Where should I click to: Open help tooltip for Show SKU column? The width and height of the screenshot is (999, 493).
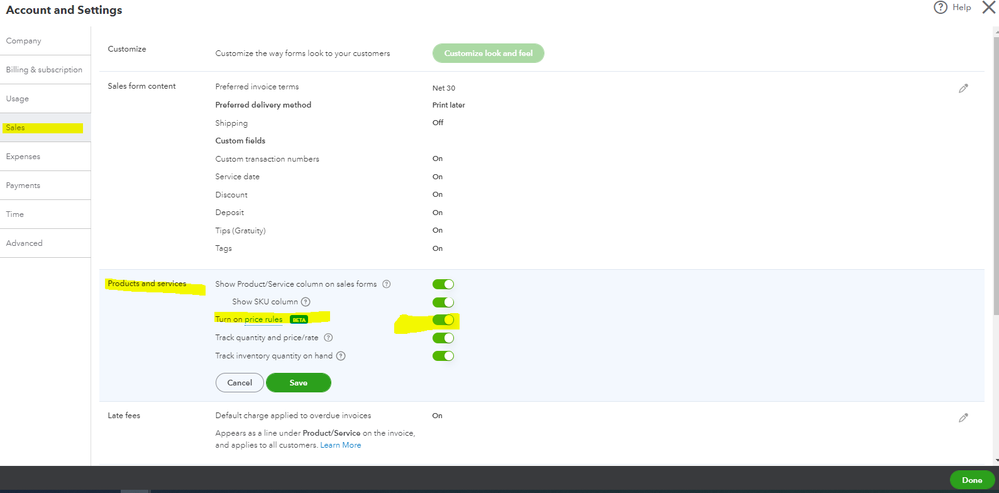click(306, 302)
